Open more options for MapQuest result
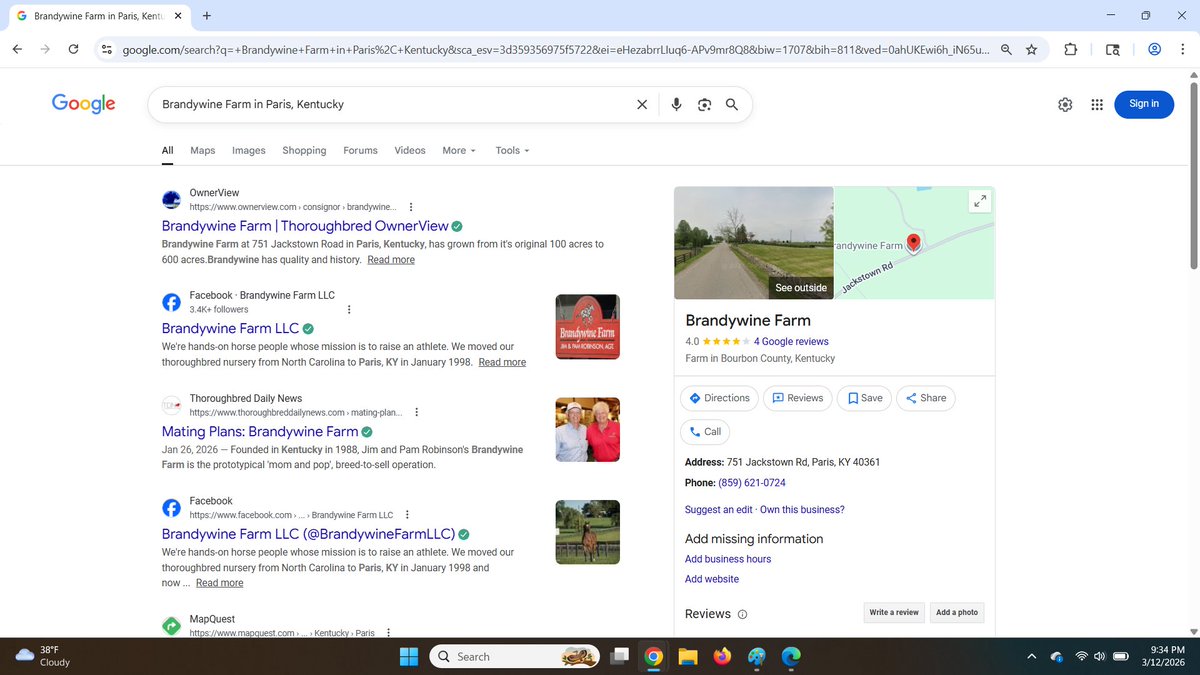The width and height of the screenshot is (1200, 675). (x=388, y=633)
